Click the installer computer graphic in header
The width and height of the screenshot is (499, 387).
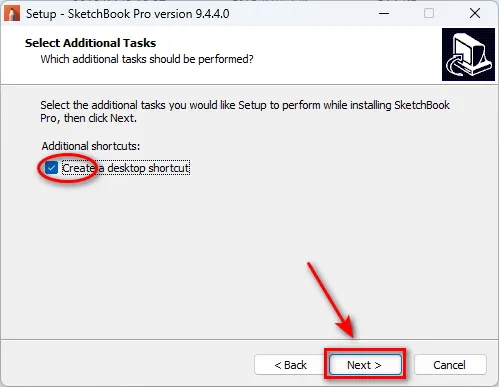[468, 54]
